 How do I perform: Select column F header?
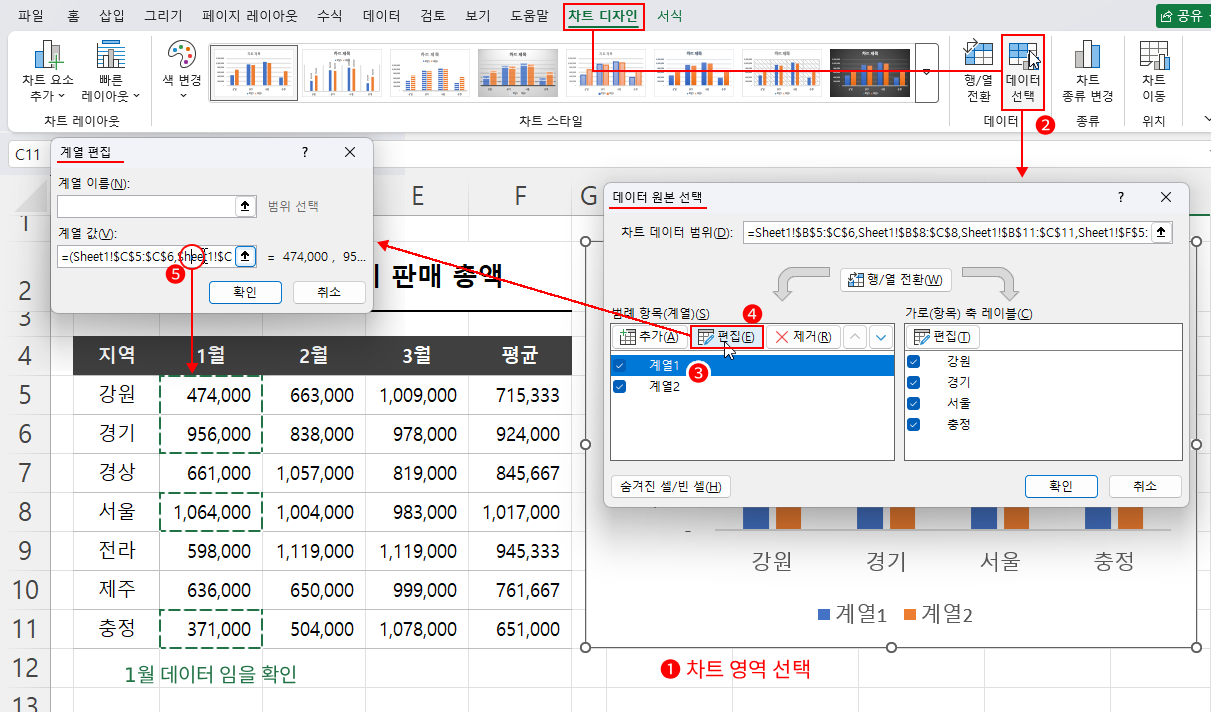tap(520, 196)
